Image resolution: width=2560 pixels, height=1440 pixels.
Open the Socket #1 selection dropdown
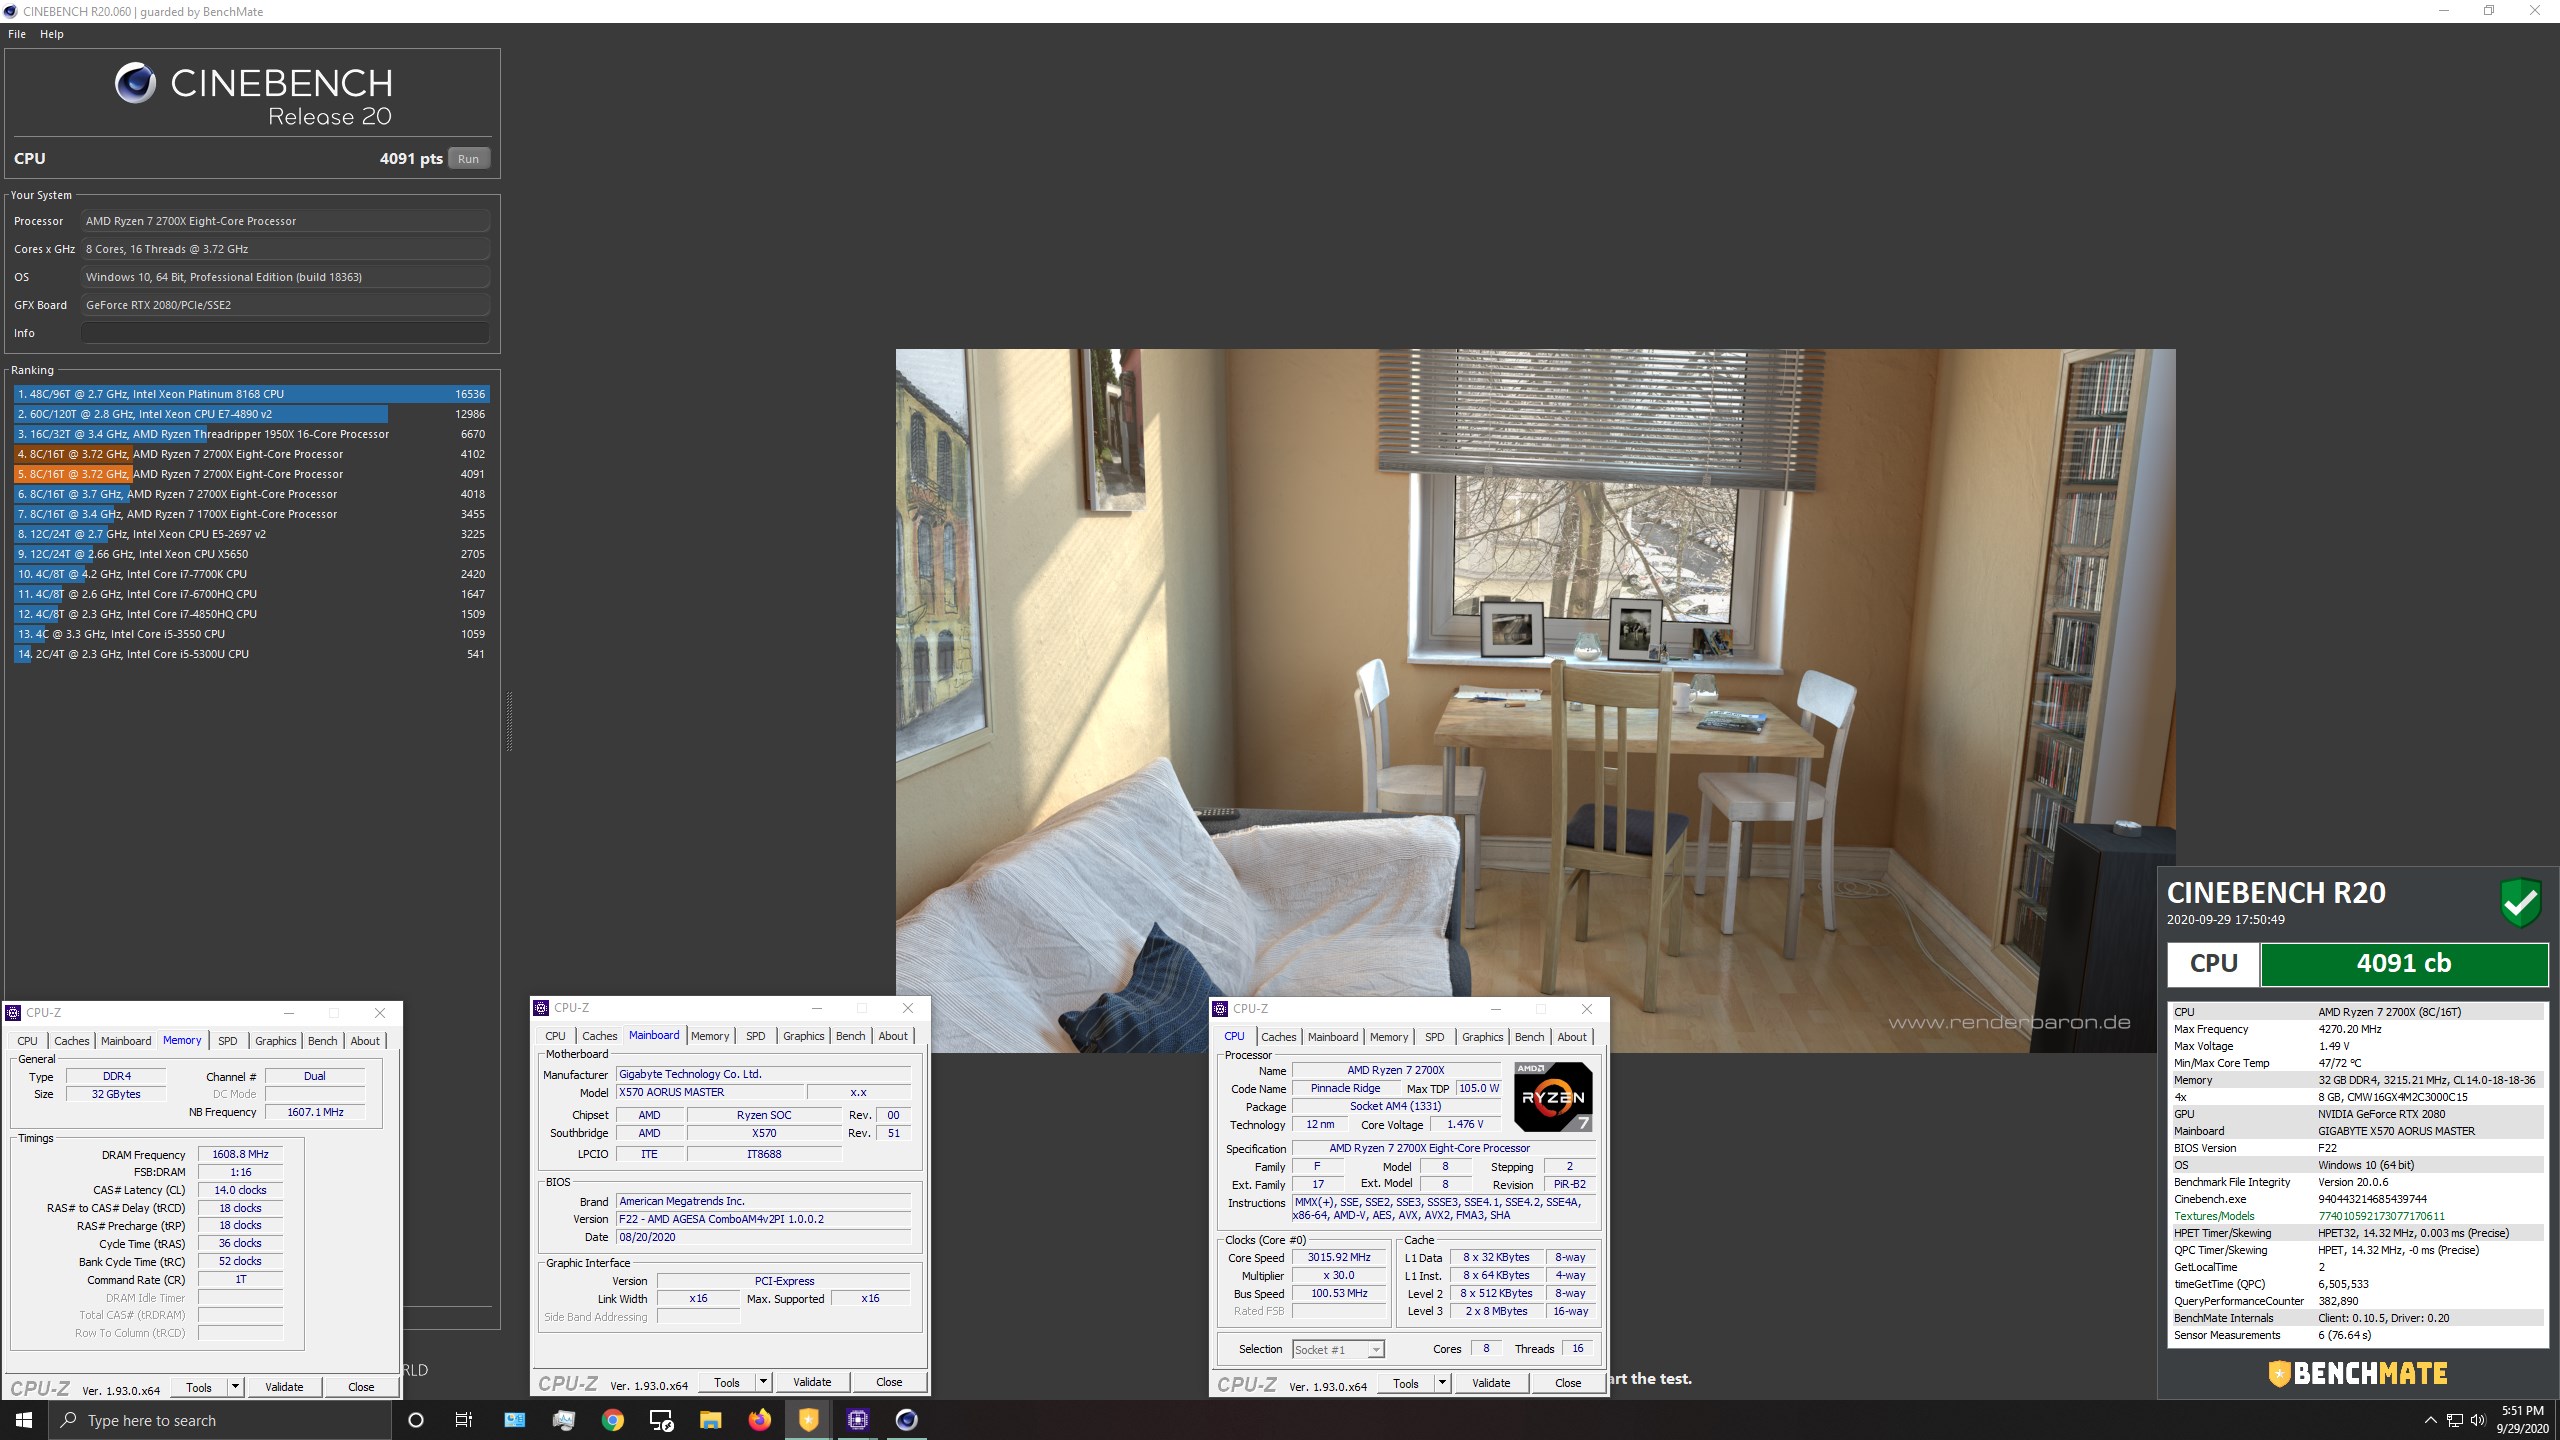[x=1338, y=1350]
